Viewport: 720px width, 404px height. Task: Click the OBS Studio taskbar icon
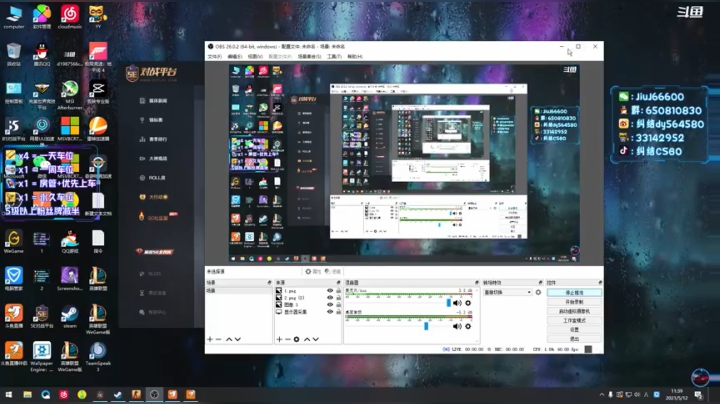pyautogui.click(x=154, y=394)
